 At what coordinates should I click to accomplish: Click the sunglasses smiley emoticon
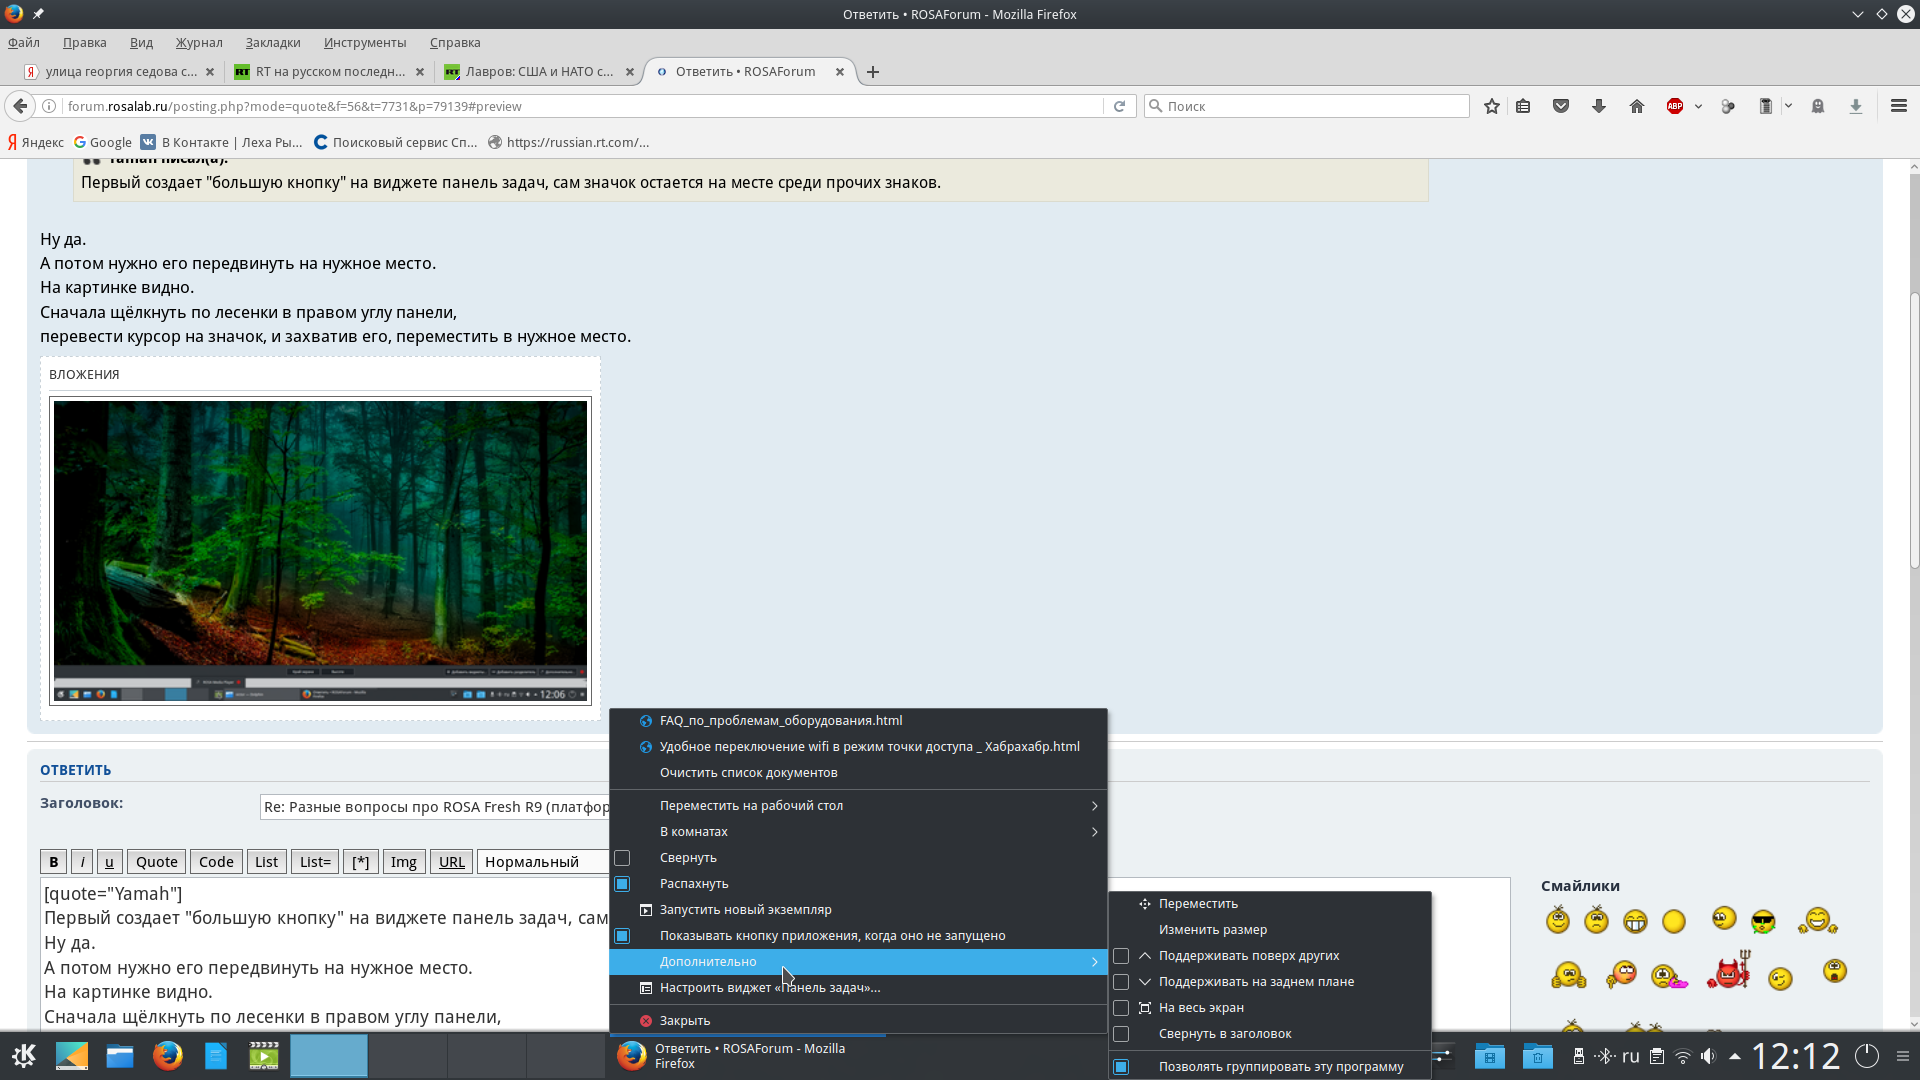(1763, 921)
